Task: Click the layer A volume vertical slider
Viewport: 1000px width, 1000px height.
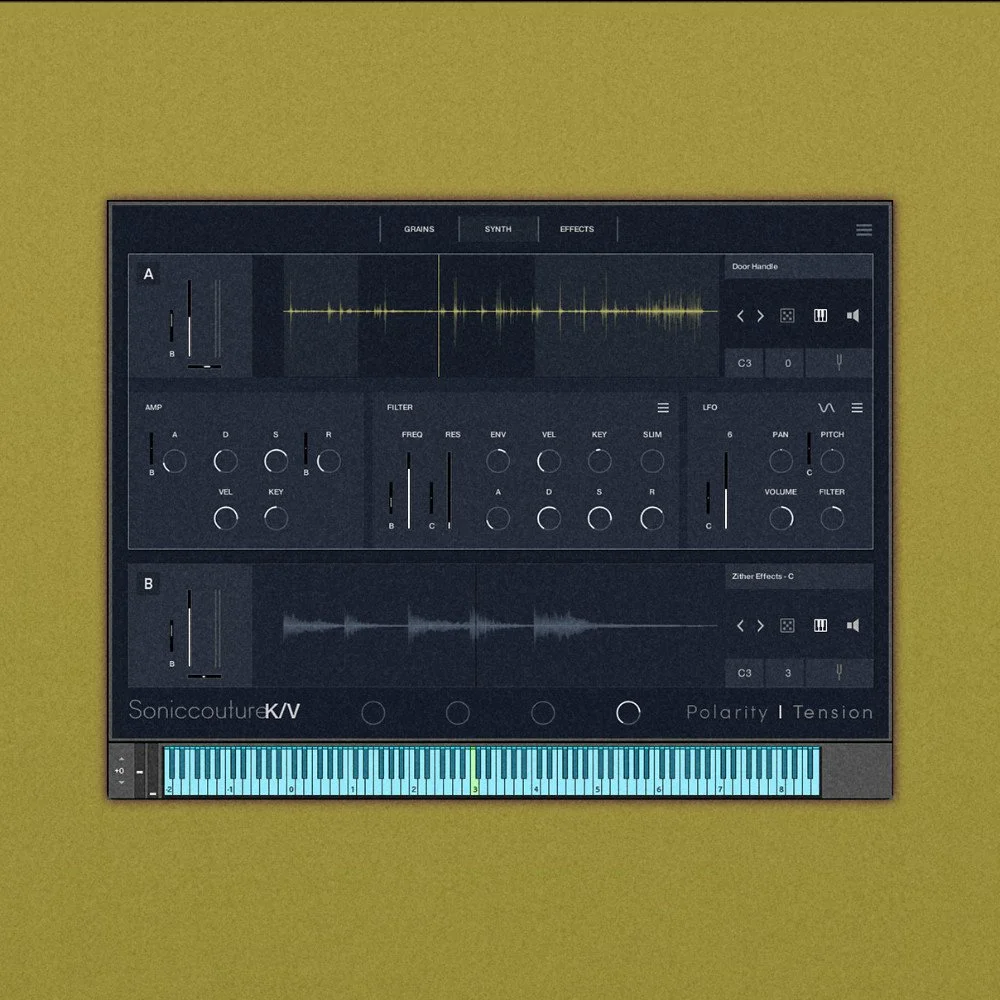Action: point(189,318)
